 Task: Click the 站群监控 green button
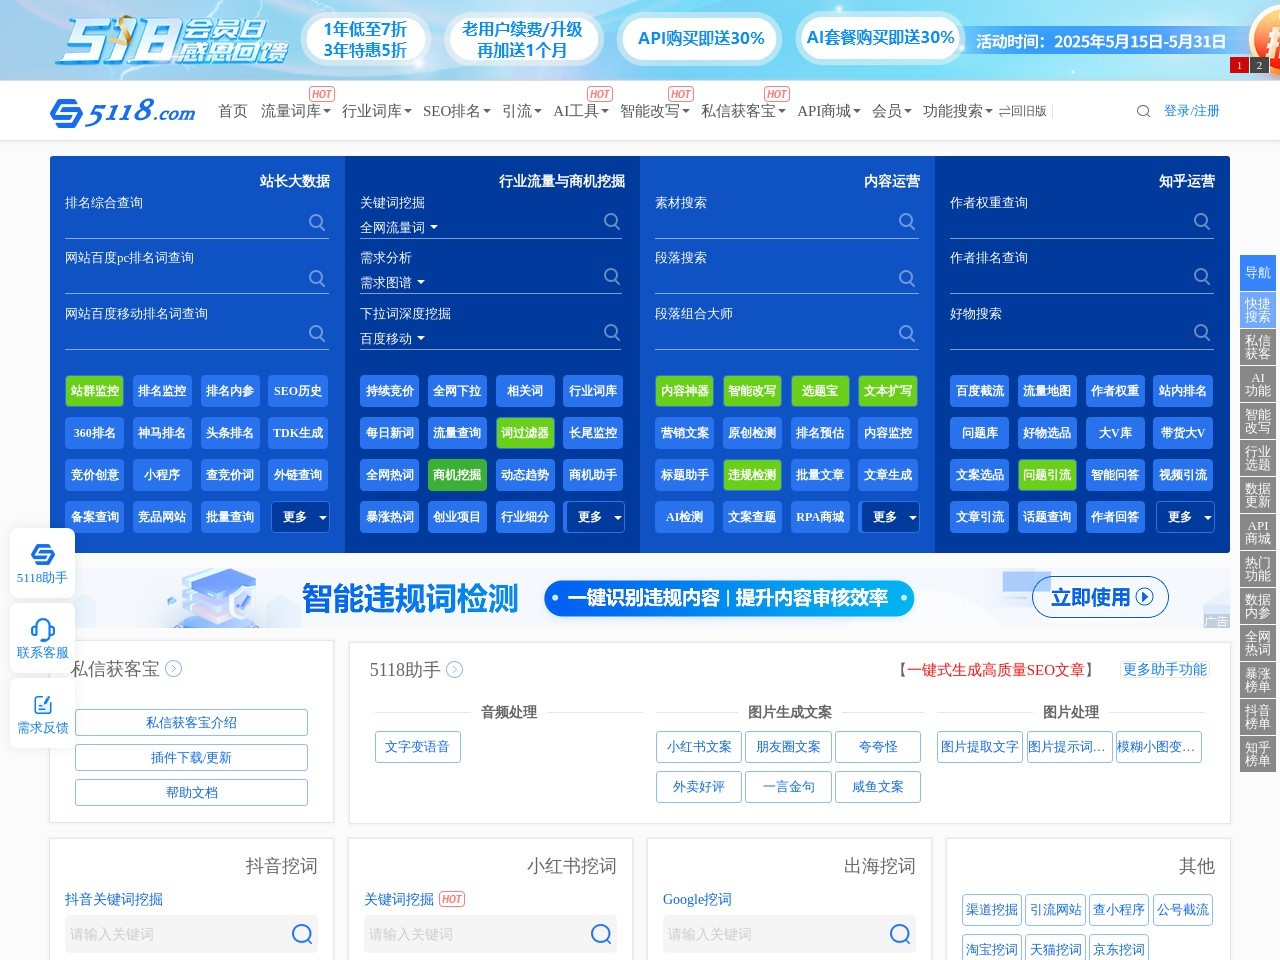pos(95,391)
